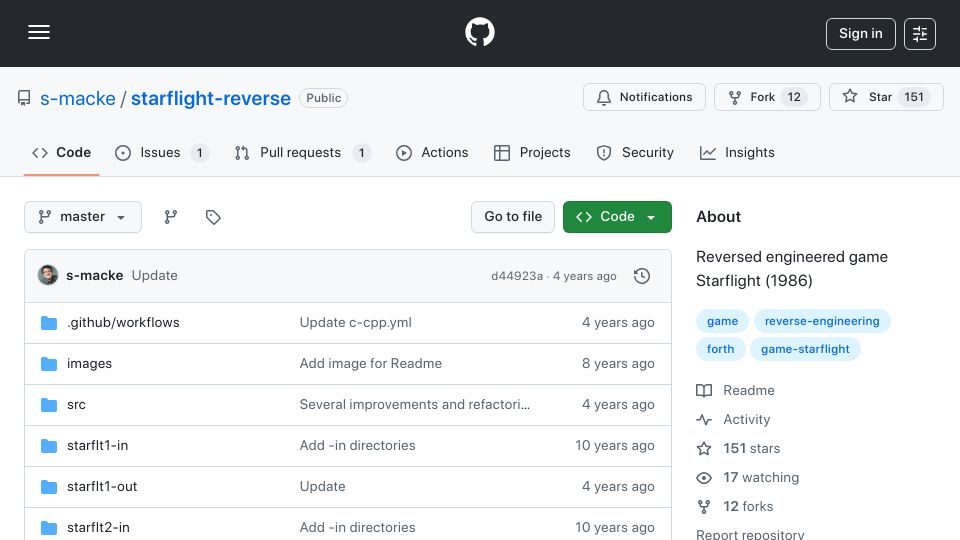Select the forth topic tag
960x540 pixels.
pyautogui.click(x=721, y=349)
